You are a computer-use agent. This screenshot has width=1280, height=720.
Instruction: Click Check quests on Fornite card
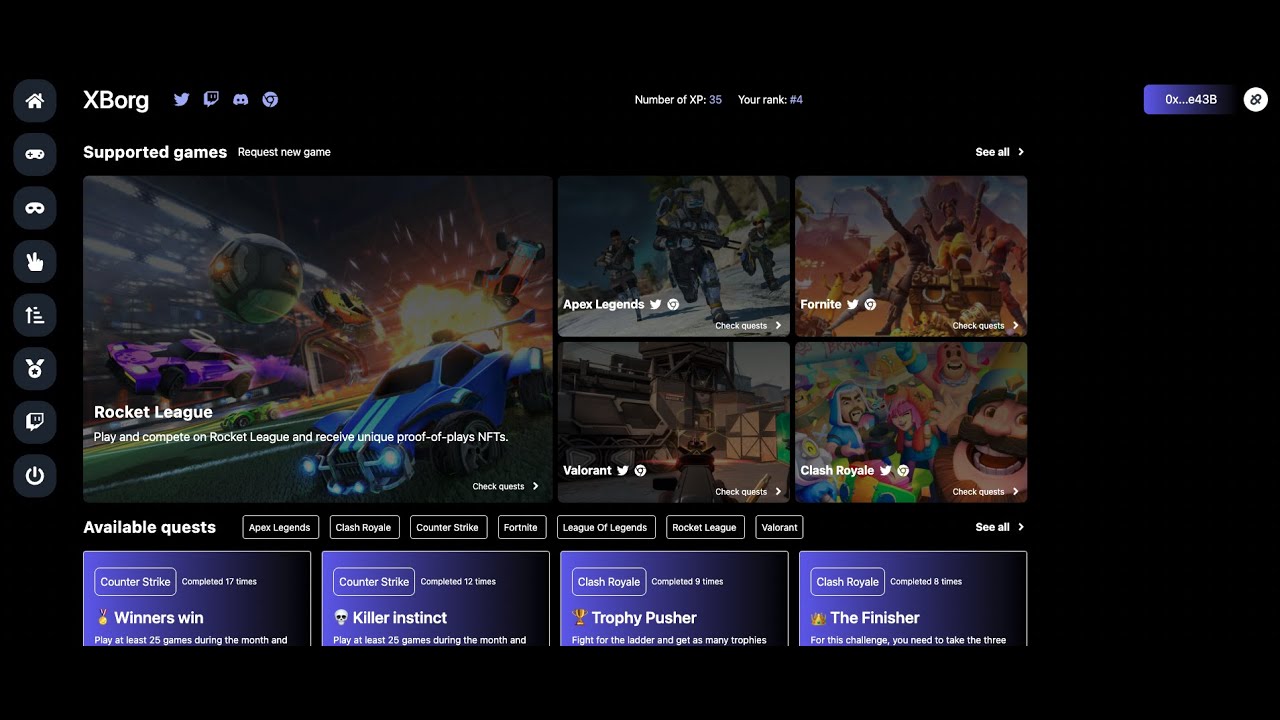point(986,325)
